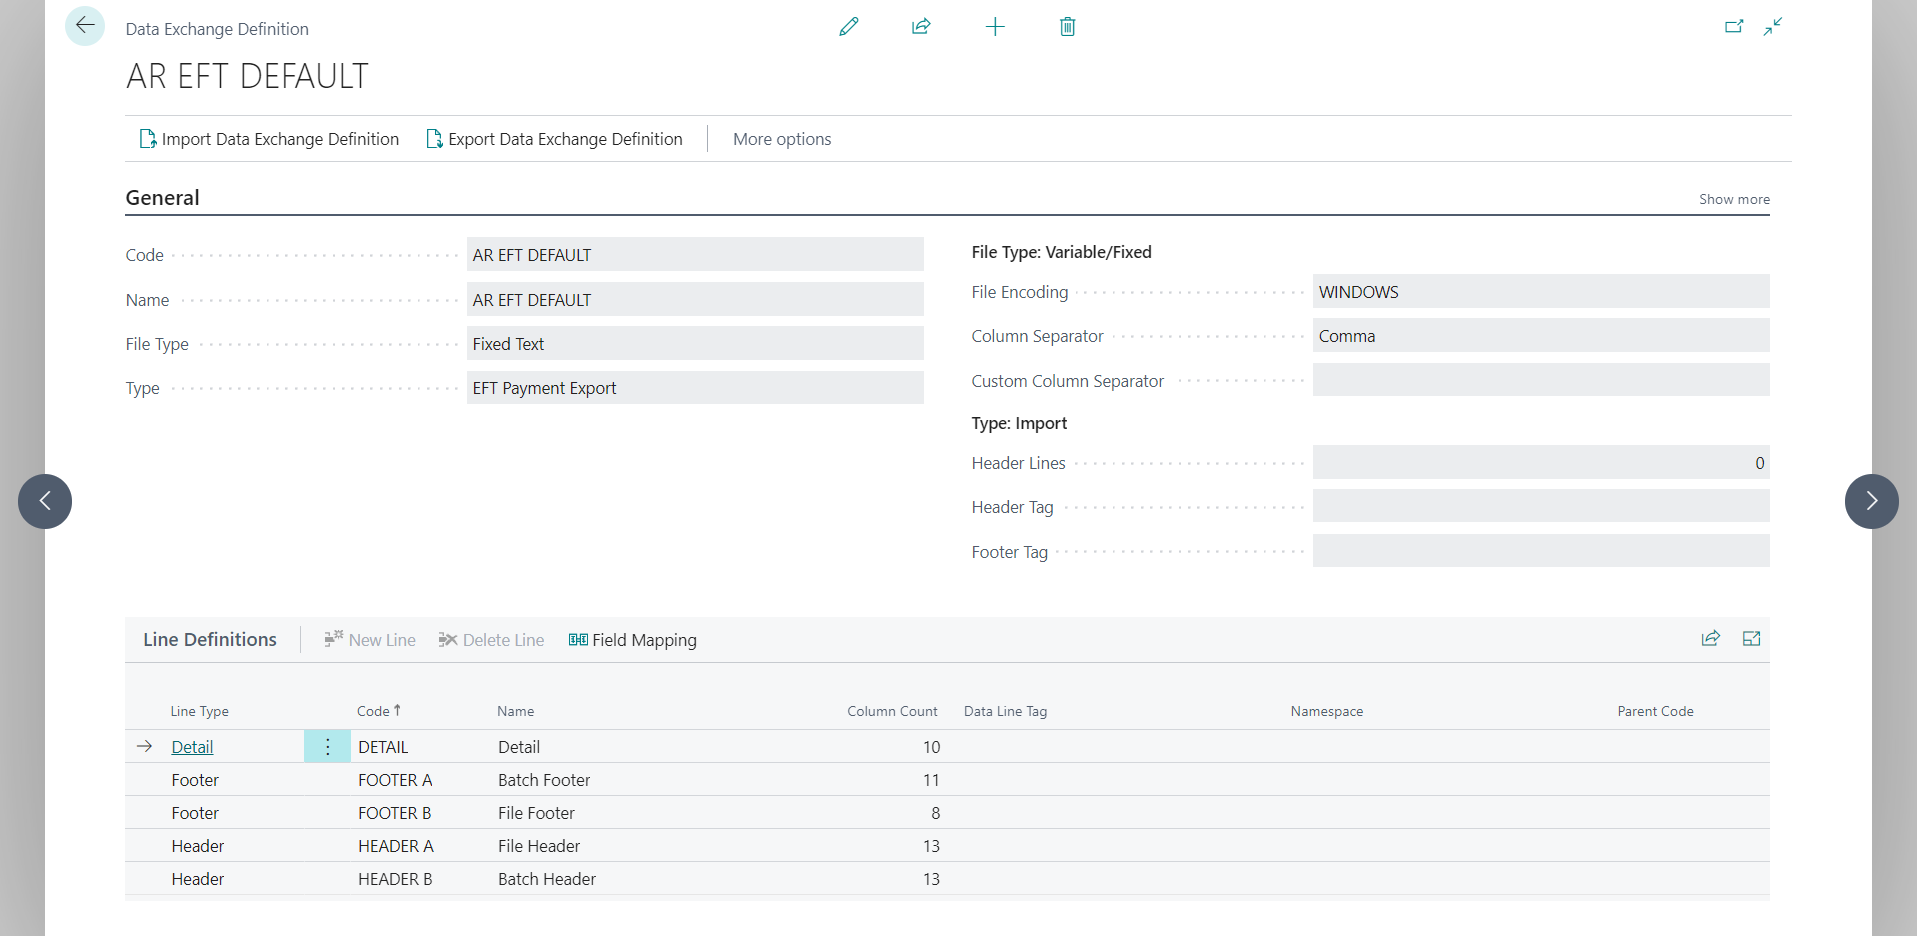1917x936 pixels.
Task: Click Column Count 8 in FOOTER B row
Action: (935, 813)
